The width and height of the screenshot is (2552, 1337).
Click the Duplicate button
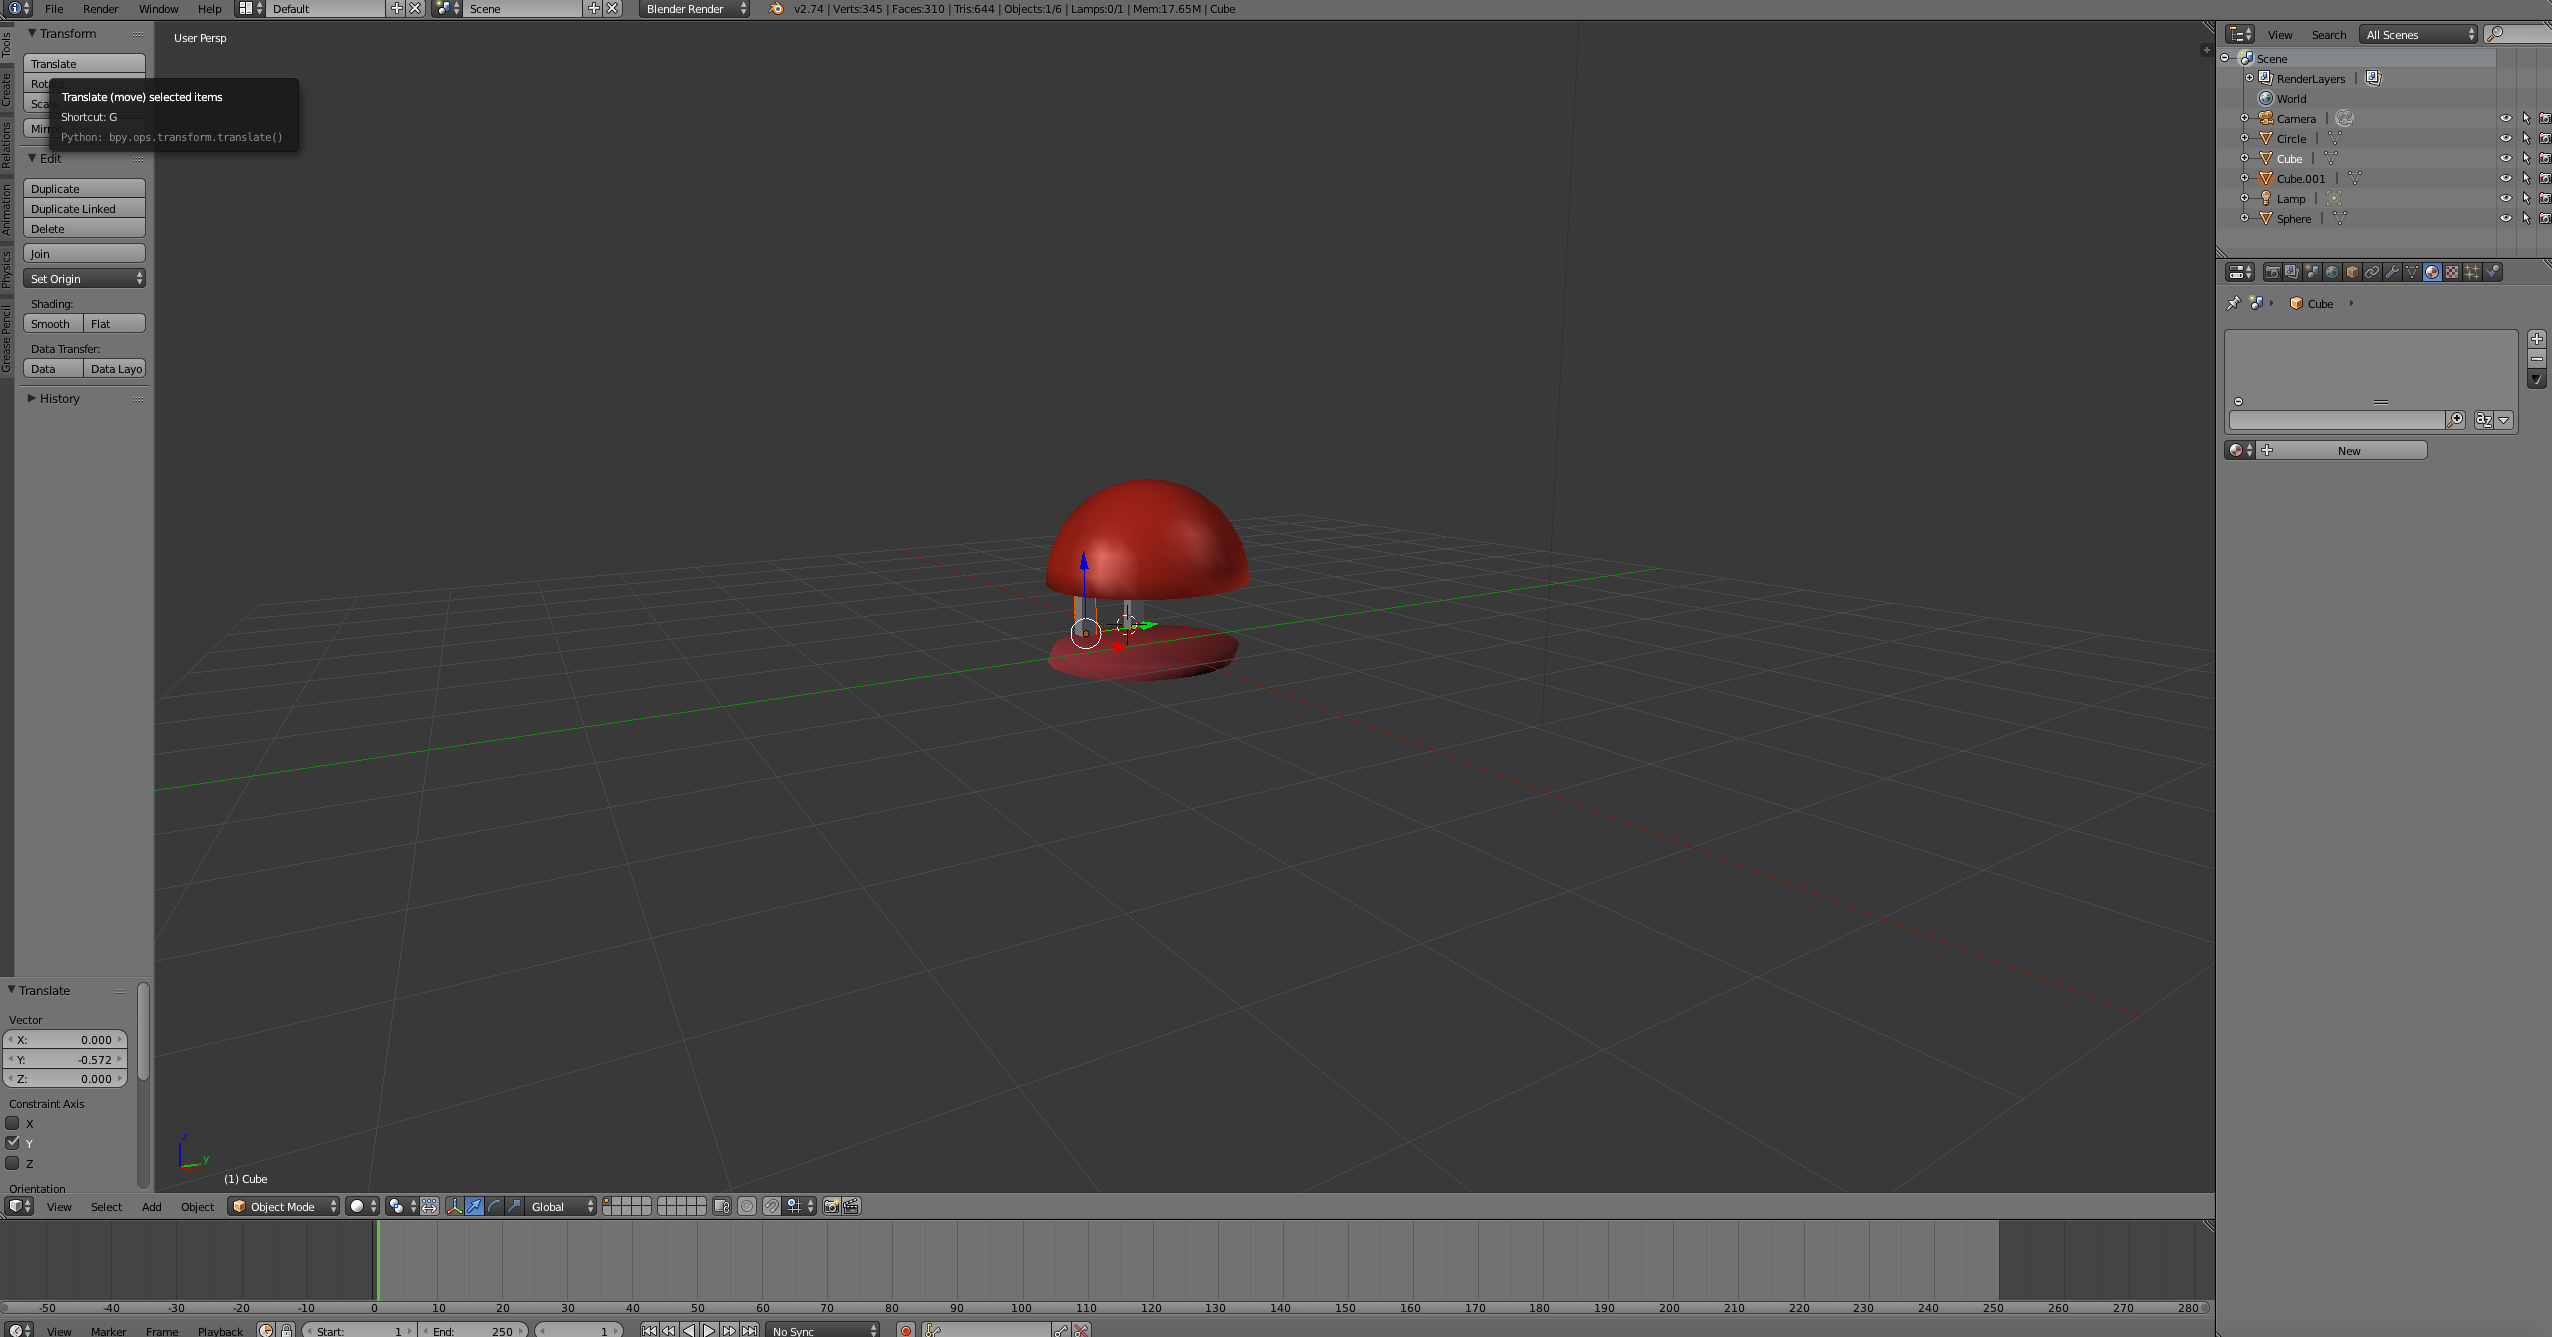pos(84,188)
